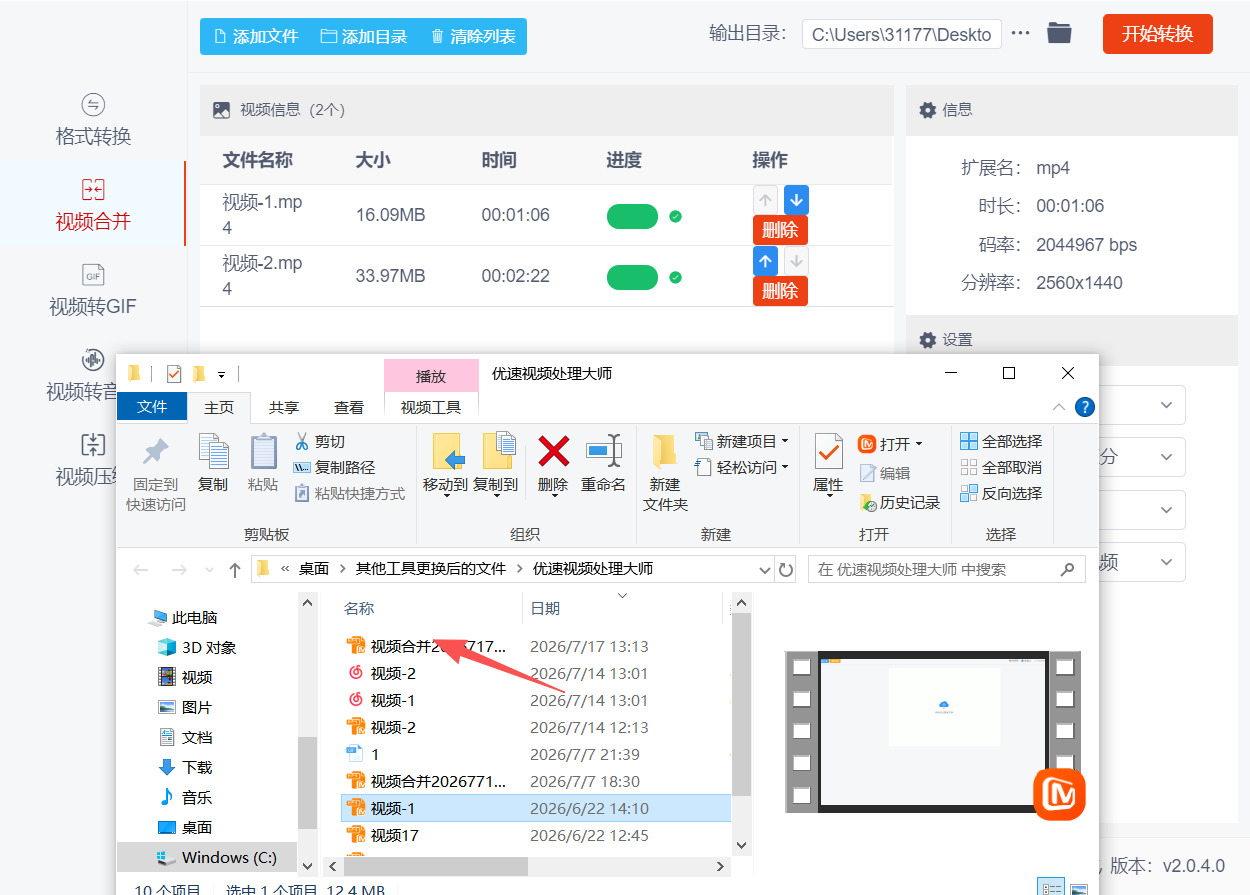Switch to the 查看 ribbon tab
Image resolution: width=1250 pixels, height=895 pixels.
pos(349,407)
